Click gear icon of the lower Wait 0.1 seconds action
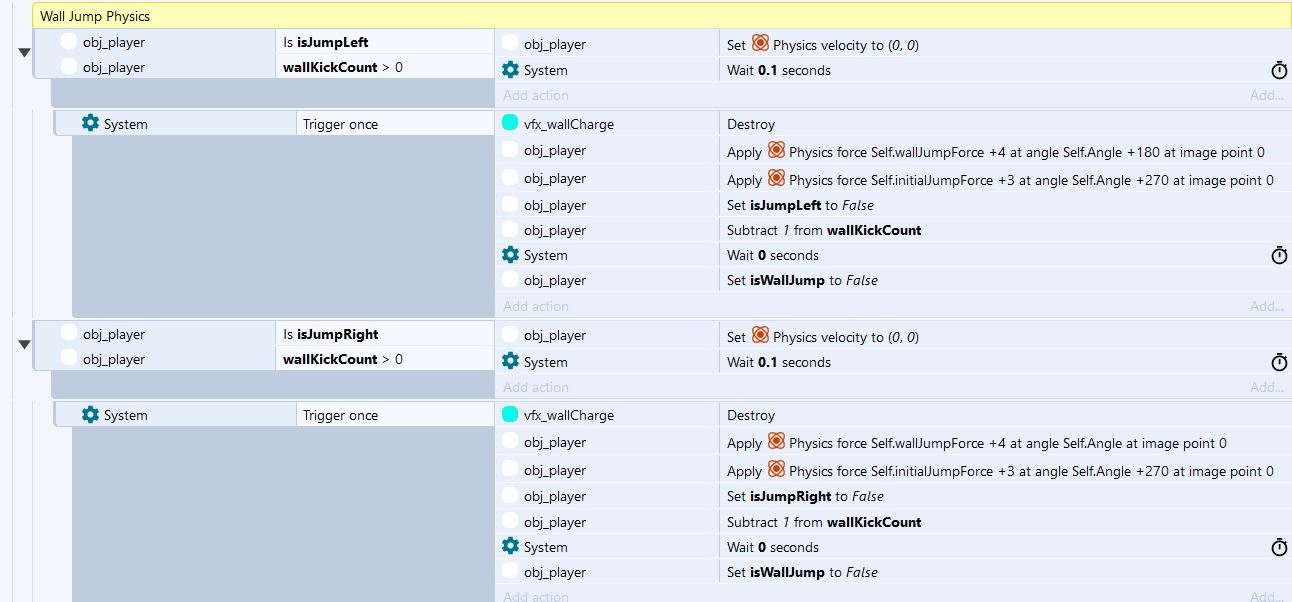1292x602 pixels. tap(510, 362)
